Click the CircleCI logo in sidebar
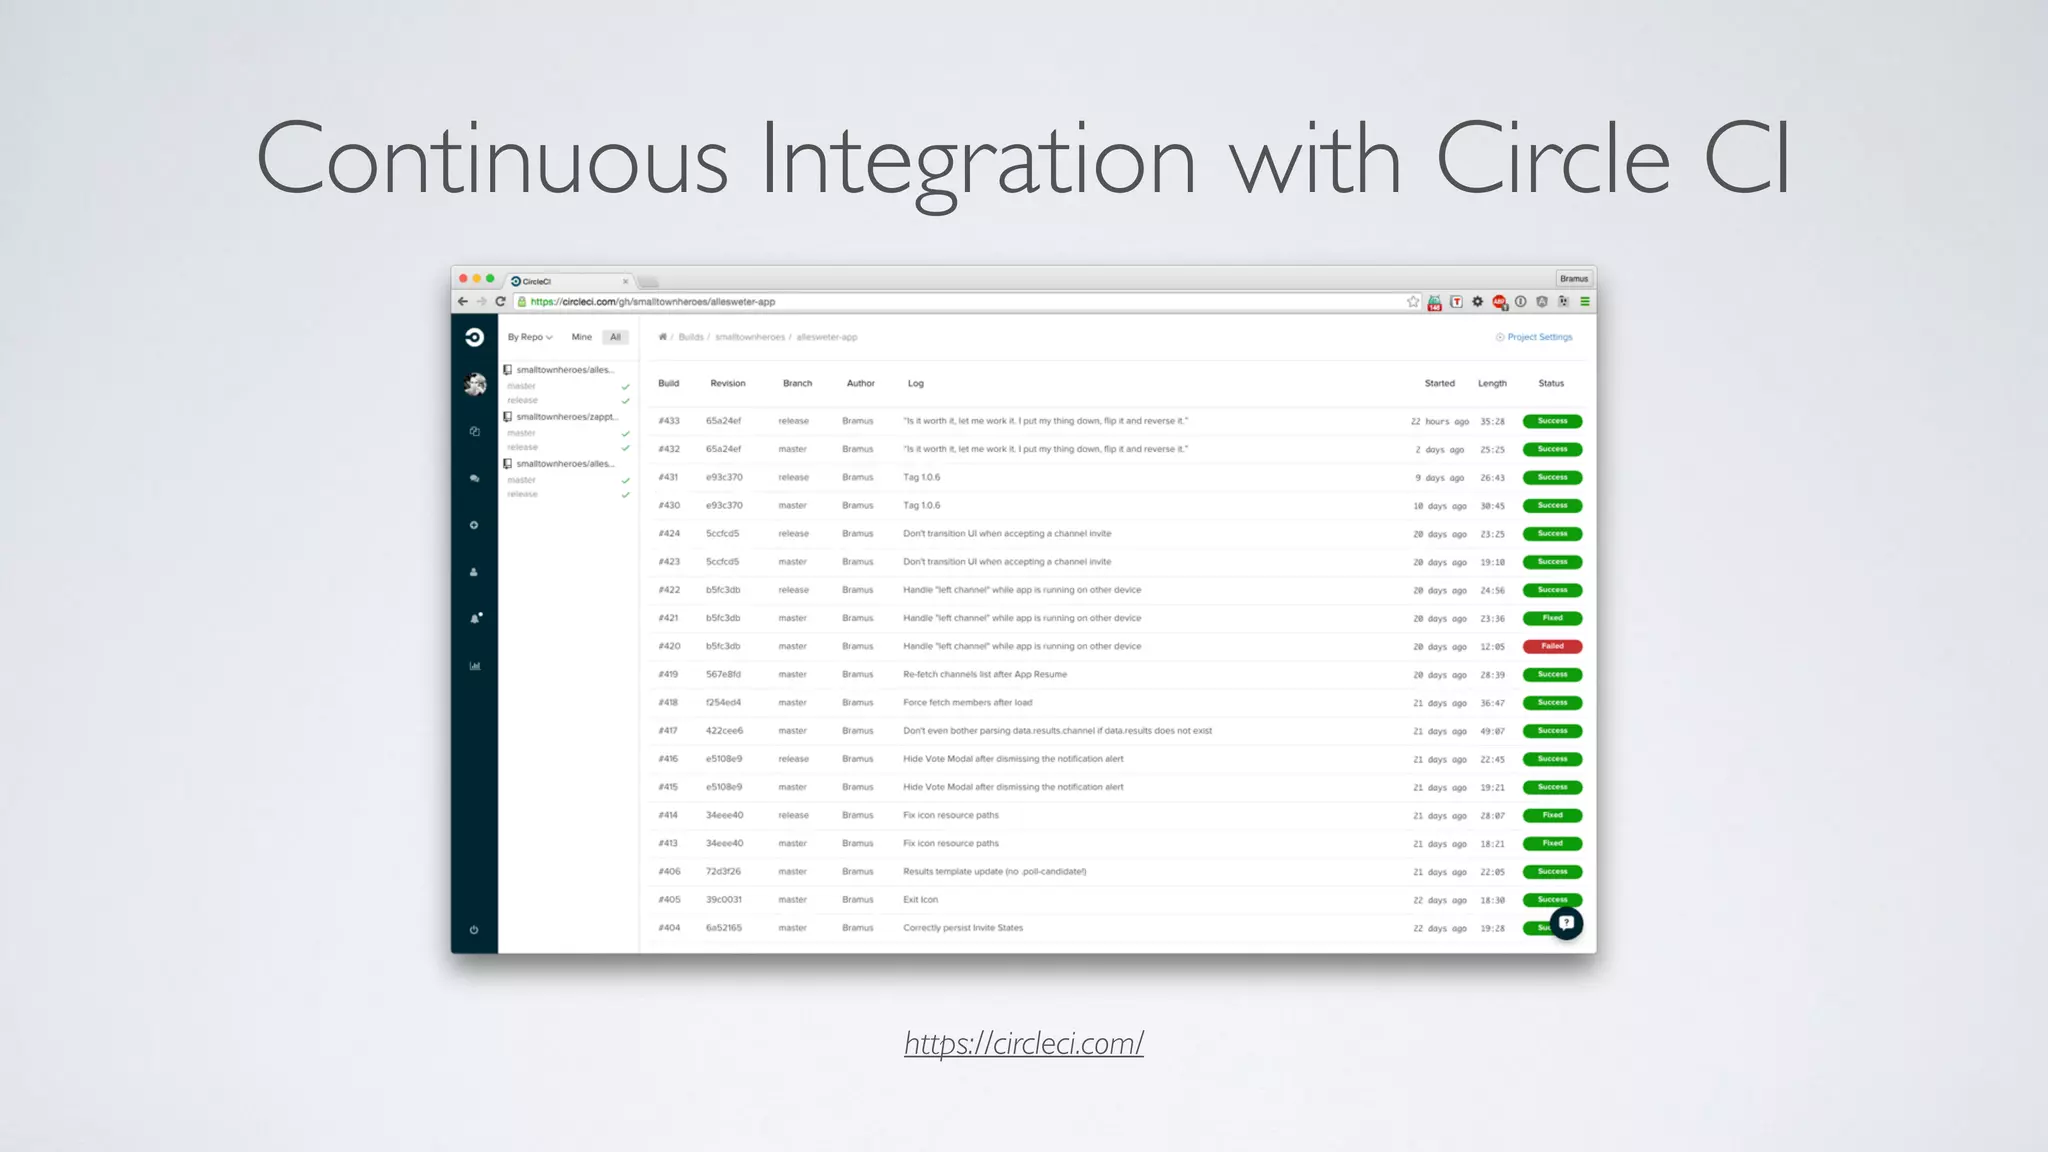This screenshot has height=1152, width=2048. (x=474, y=338)
